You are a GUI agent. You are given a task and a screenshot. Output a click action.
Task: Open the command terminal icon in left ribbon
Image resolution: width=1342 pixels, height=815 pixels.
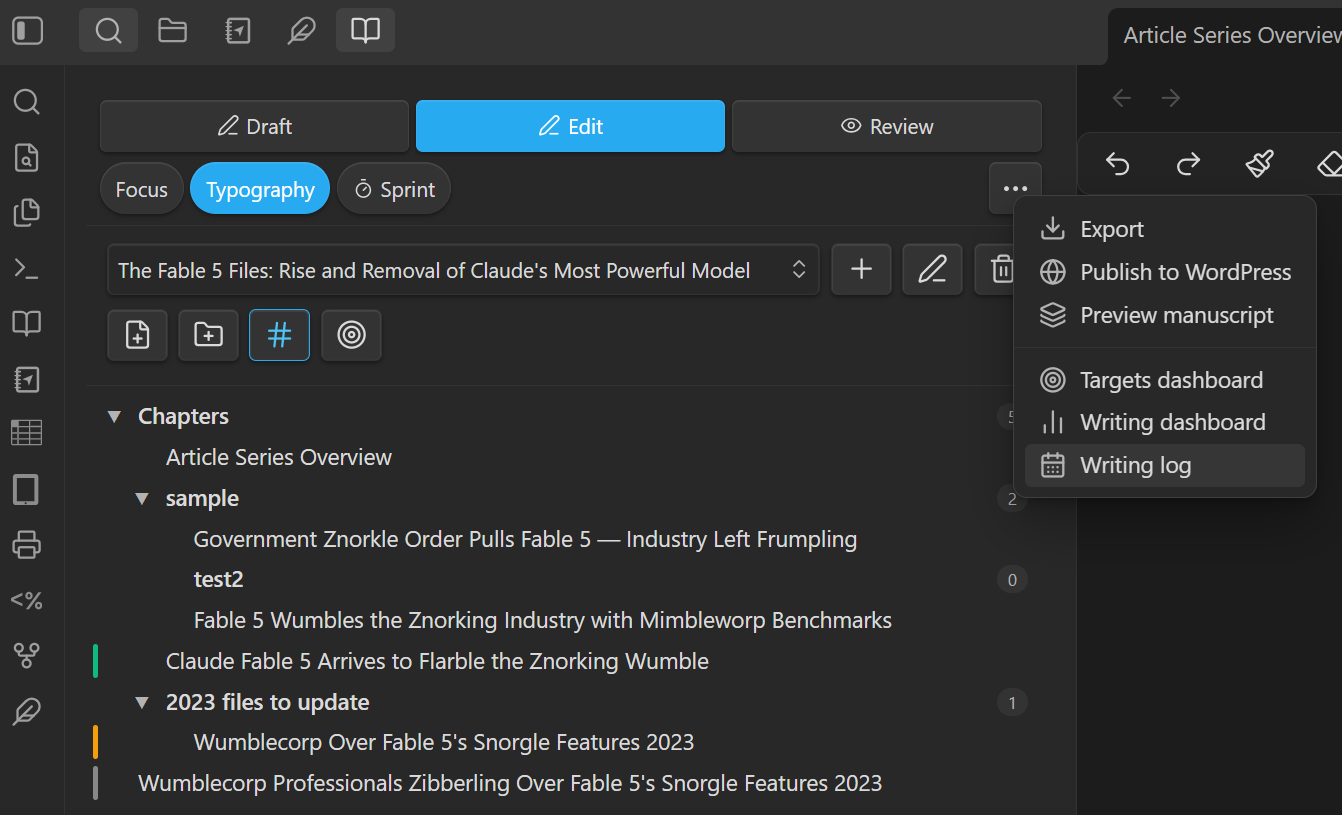[27, 268]
